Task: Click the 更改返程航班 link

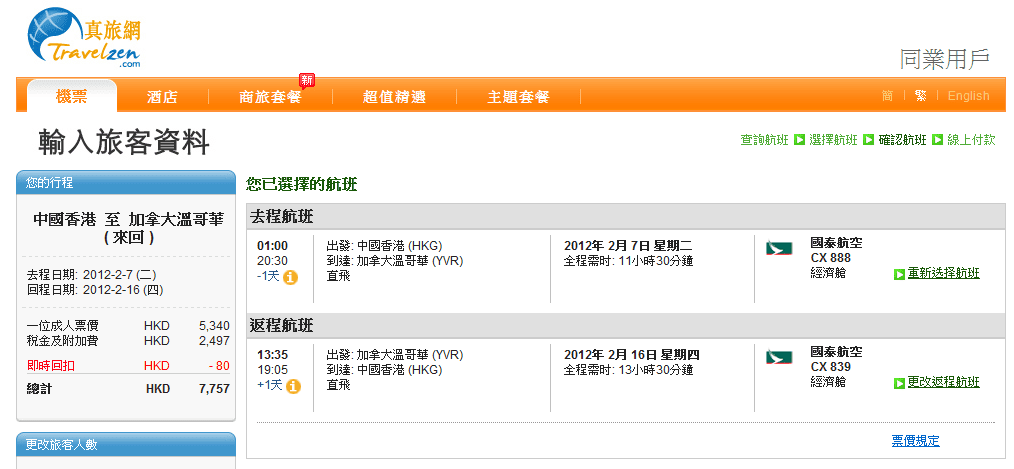Action: (943, 383)
